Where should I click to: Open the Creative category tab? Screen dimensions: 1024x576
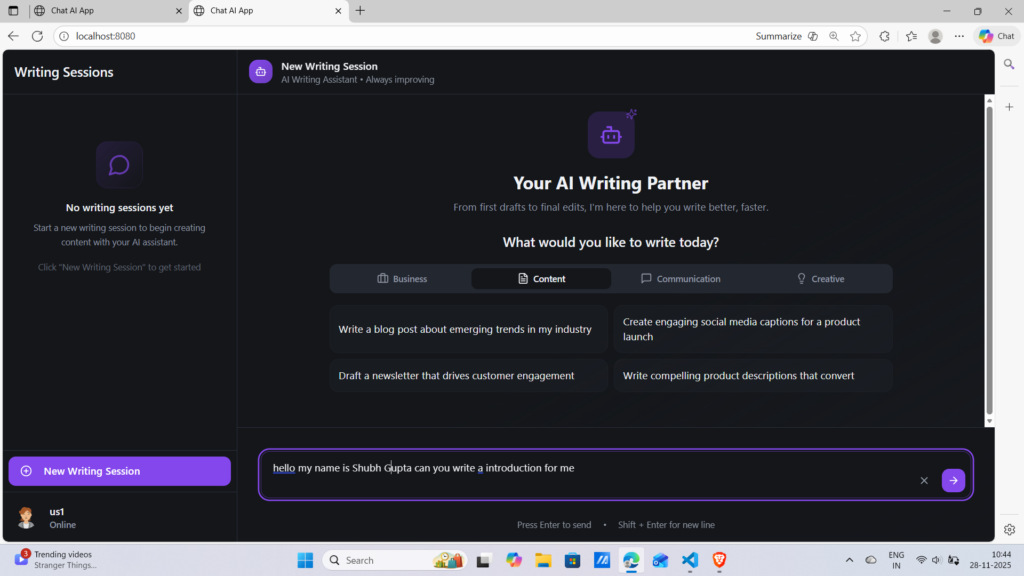pos(819,279)
